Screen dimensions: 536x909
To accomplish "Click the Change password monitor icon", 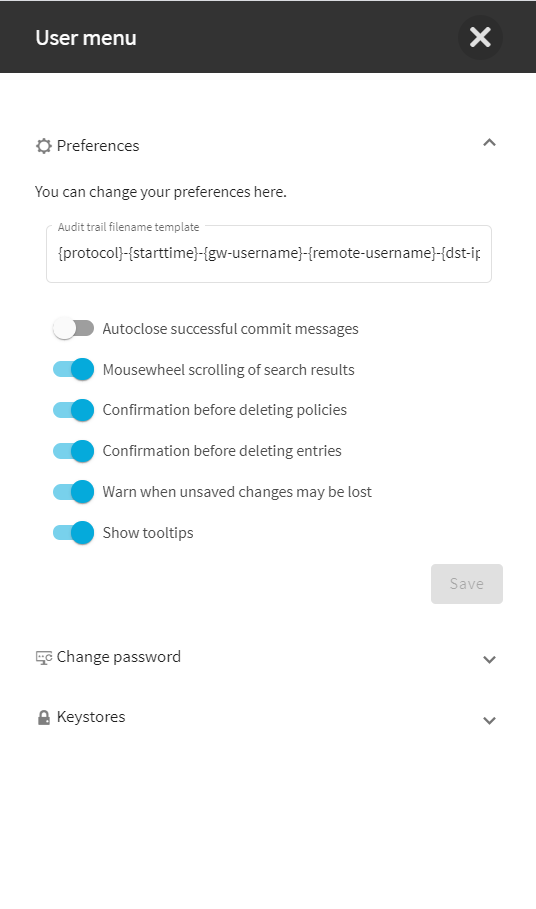I will click(43, 657).
